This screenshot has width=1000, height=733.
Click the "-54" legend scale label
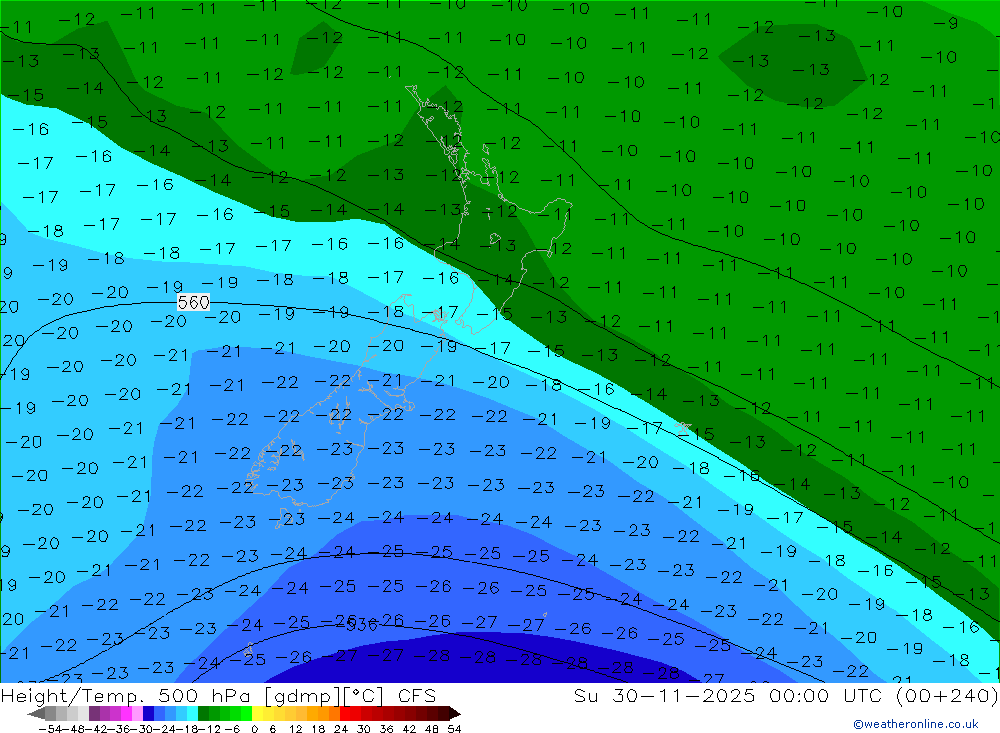(x=50, y=729)
